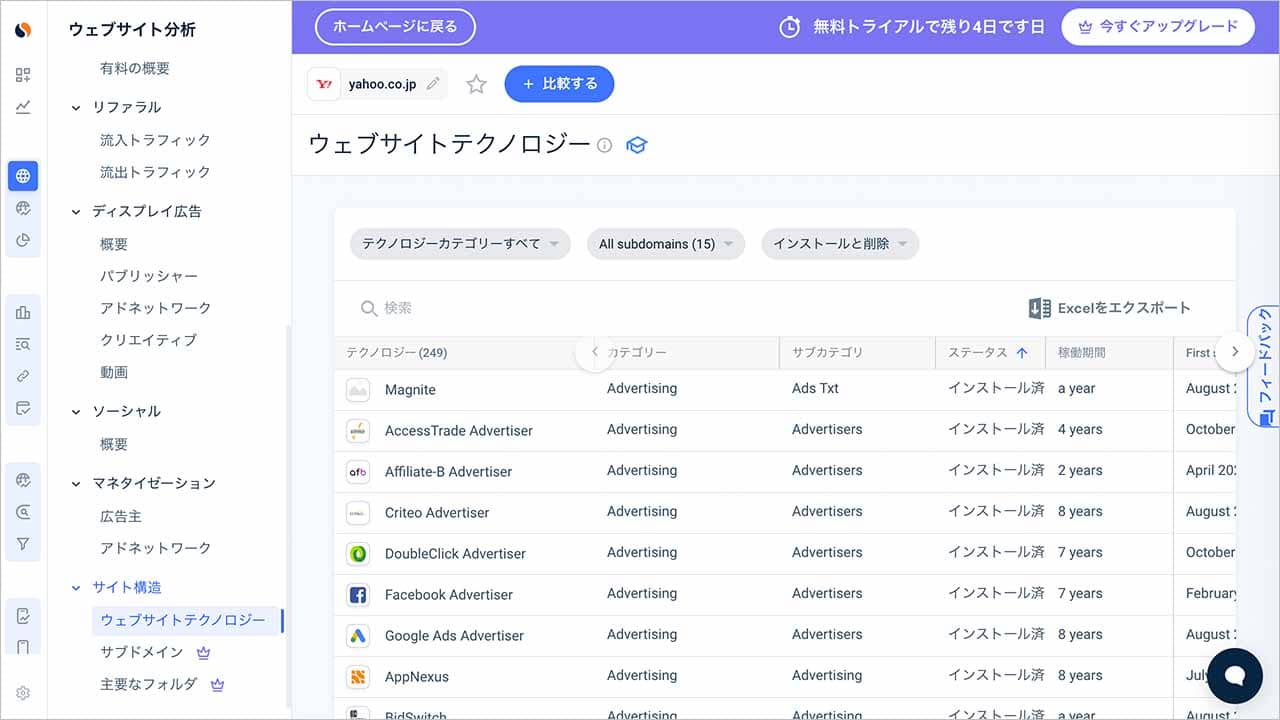The image size is (1280, 720).
Task: Click the Criteo Advertiser logo icon
Action: [357, 513]
